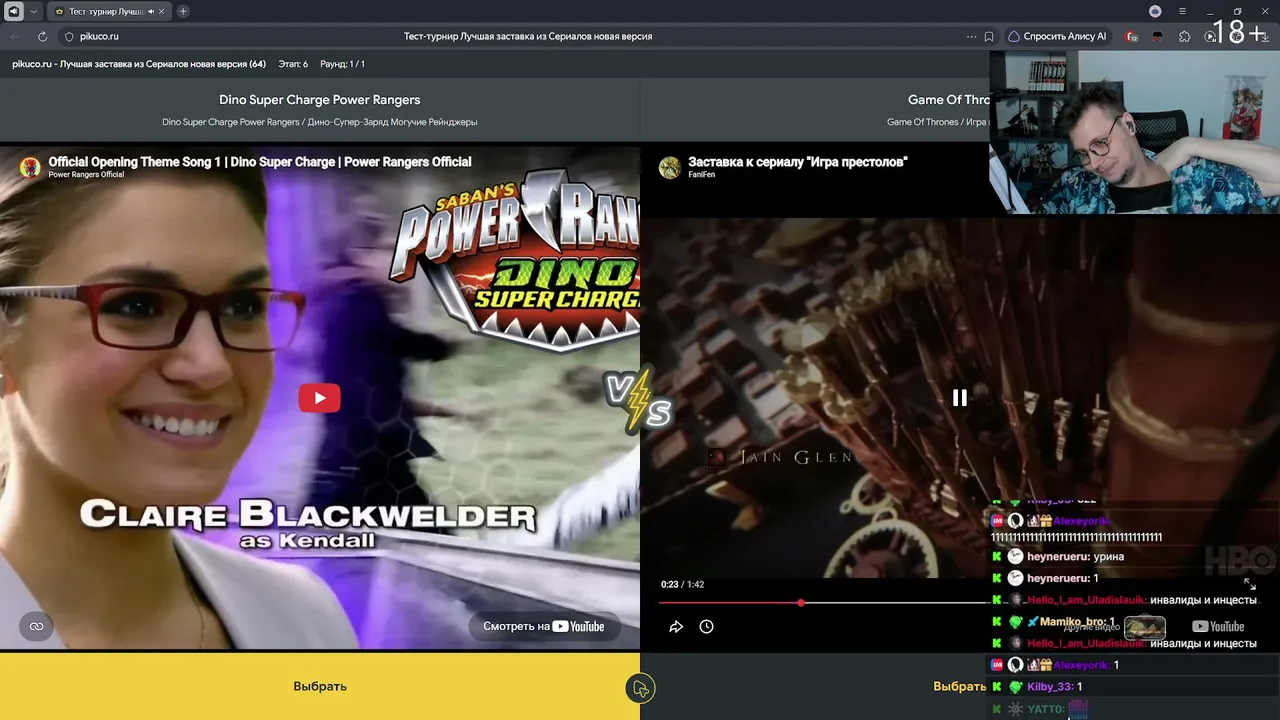Mute the browser audio indicator icon
The height and width of the screenshot is (720, 1280).
point(14,11)
